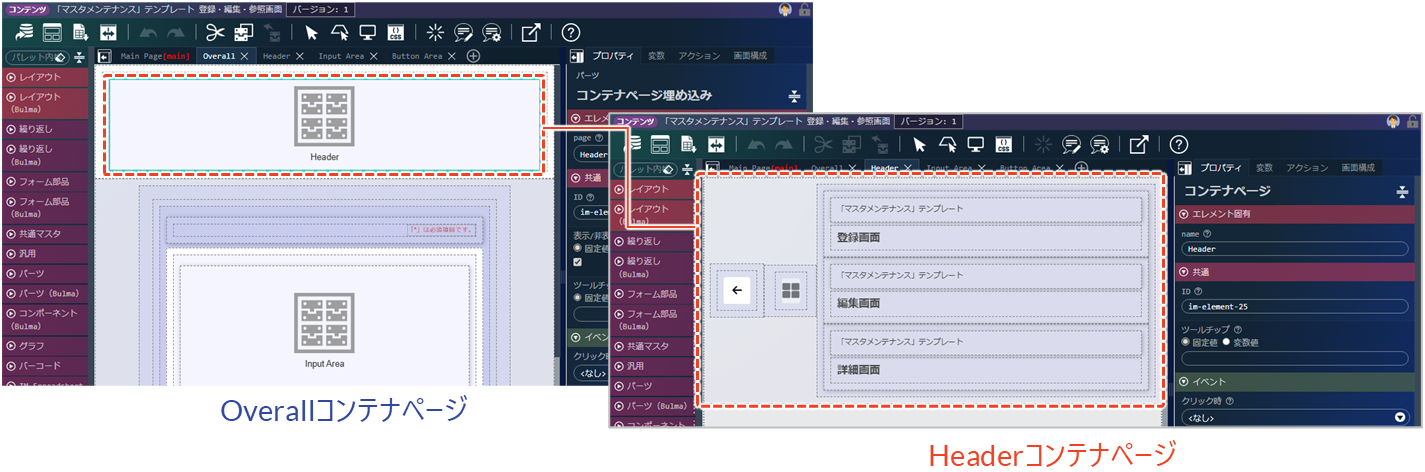Select the Input Area container placeholder
Viewport: 1425px width, 472px height.
click(324, 330)
